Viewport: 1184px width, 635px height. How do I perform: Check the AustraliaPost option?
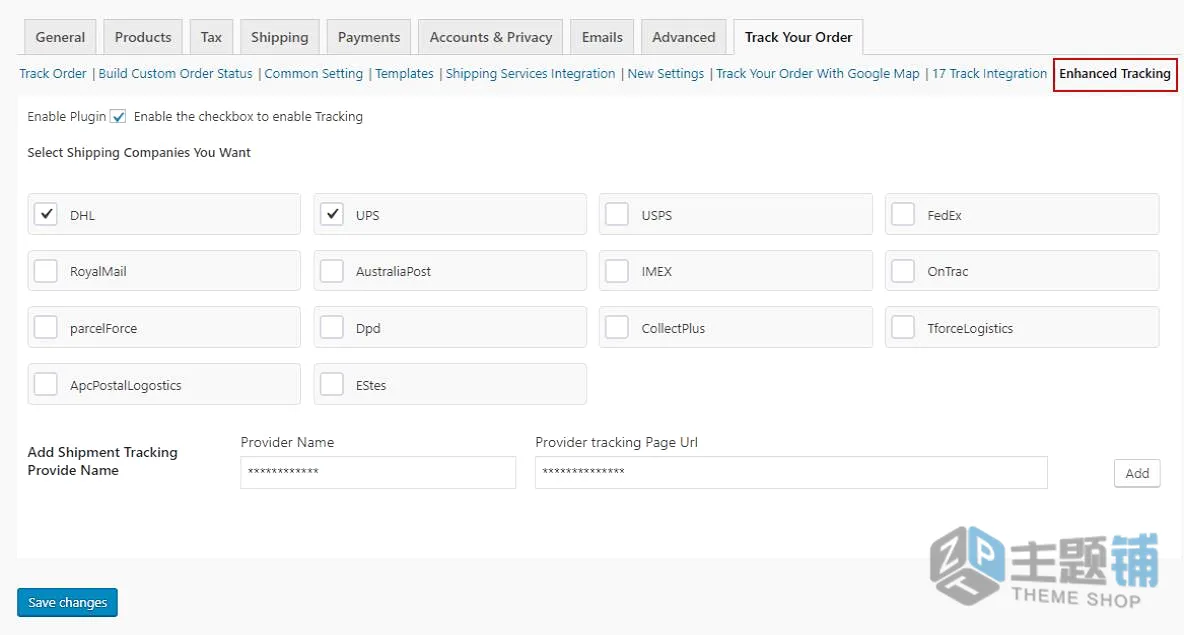click(x=331, y=271)
